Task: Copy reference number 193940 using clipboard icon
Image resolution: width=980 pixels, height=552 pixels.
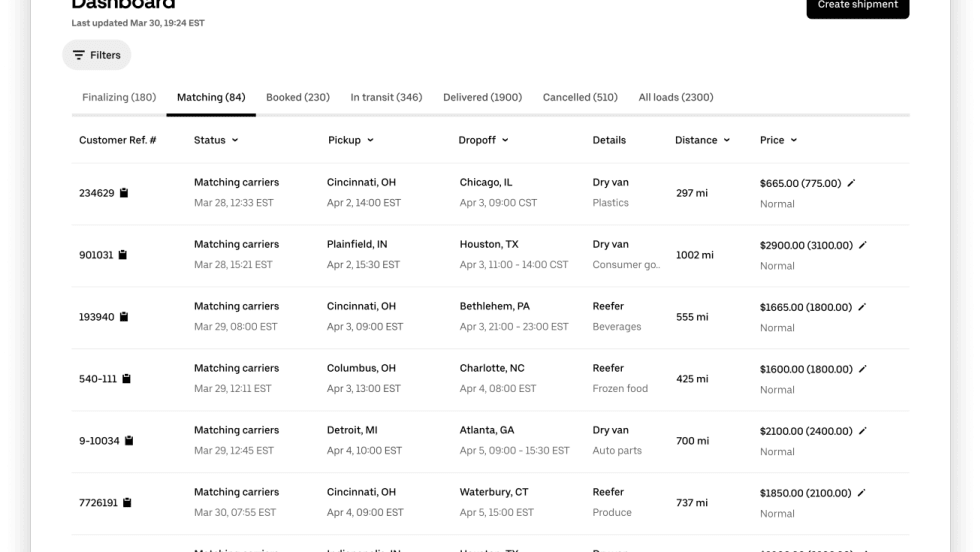Action: (x=124, y=317)
